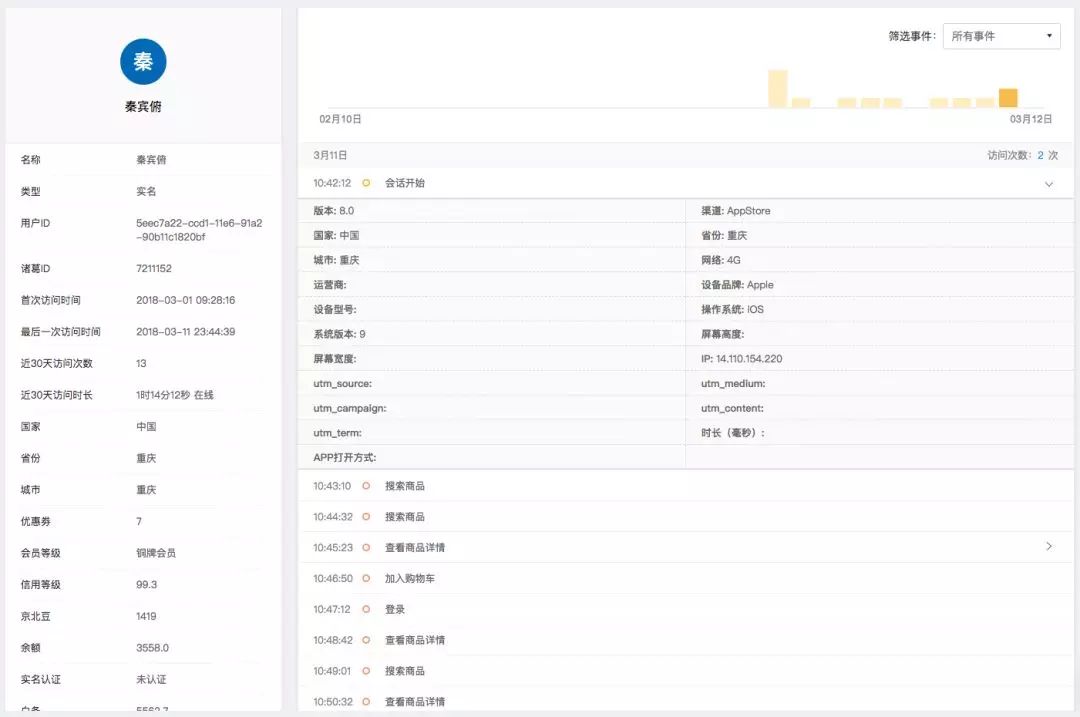
Task: Click the utm_campaign session field
Action: point(492,408)
